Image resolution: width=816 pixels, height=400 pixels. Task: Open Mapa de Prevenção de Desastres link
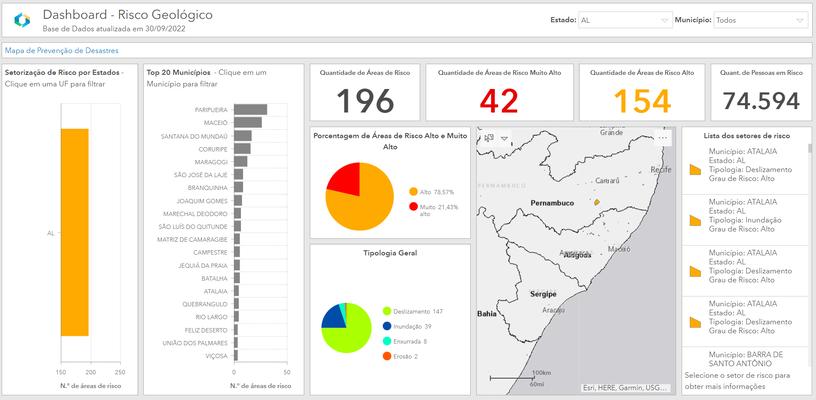point(62,50)
